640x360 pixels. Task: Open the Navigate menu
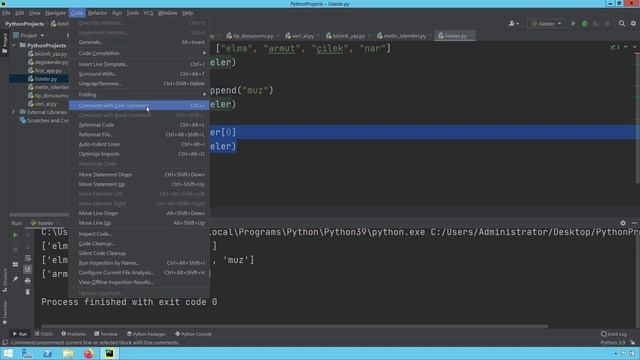tap(56, 13)
